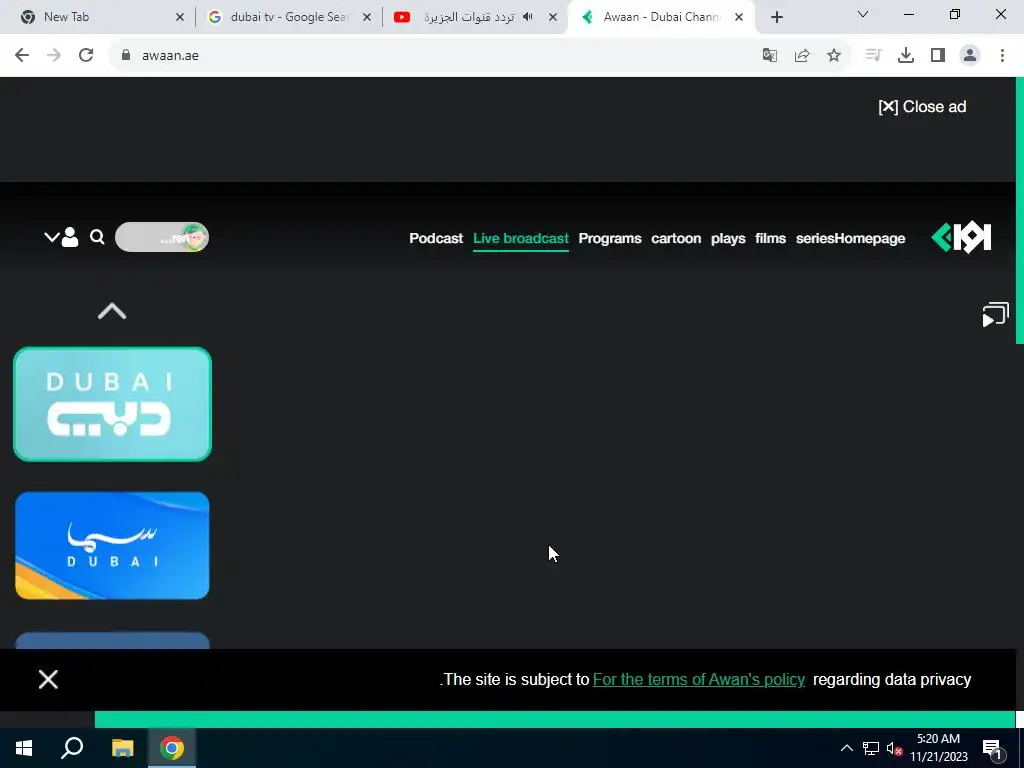Switch to dubai tv Google Search tab

click(287, 17)
